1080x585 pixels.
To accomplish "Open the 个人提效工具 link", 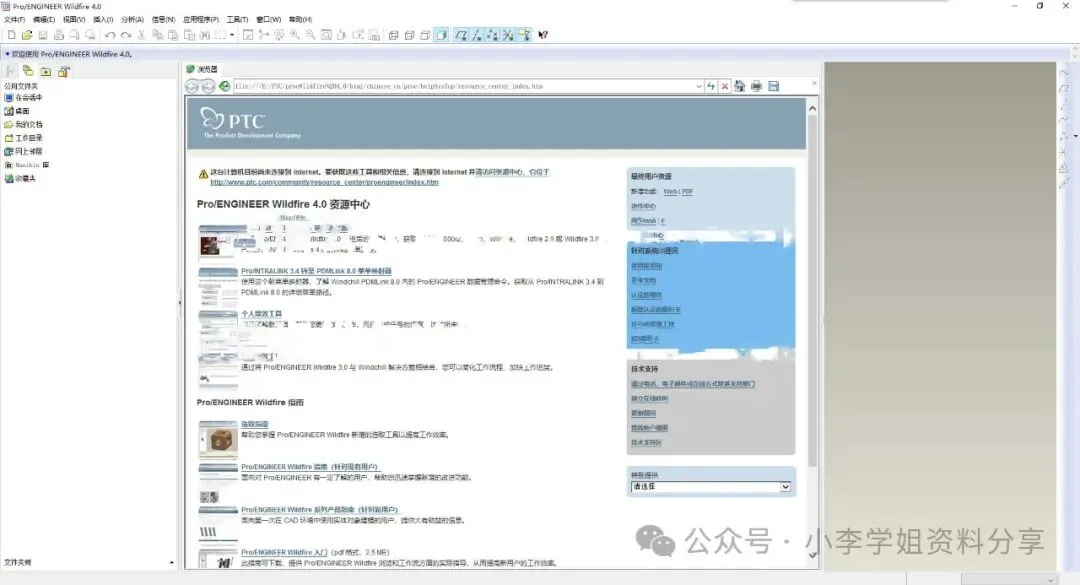I will tap(261, 314).
